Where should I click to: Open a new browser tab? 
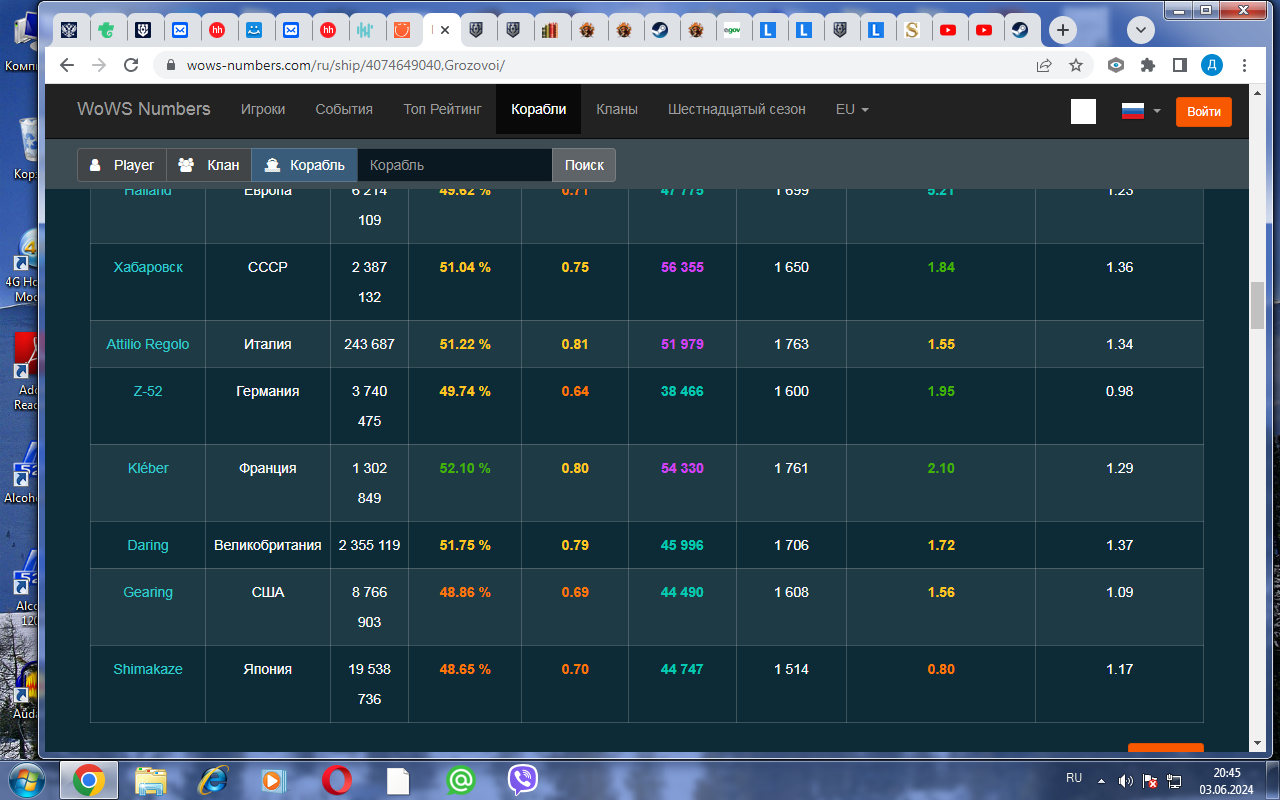1063,30
